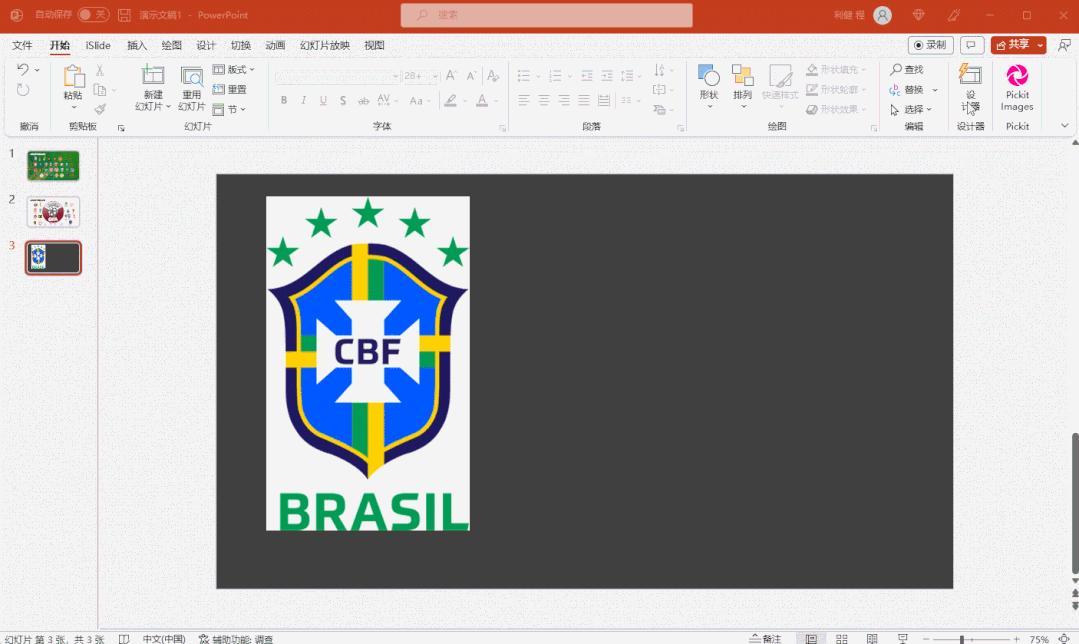The image size is (1079, 644).
Task: Click the Cut scissors icon
Action: pos(100,70)
